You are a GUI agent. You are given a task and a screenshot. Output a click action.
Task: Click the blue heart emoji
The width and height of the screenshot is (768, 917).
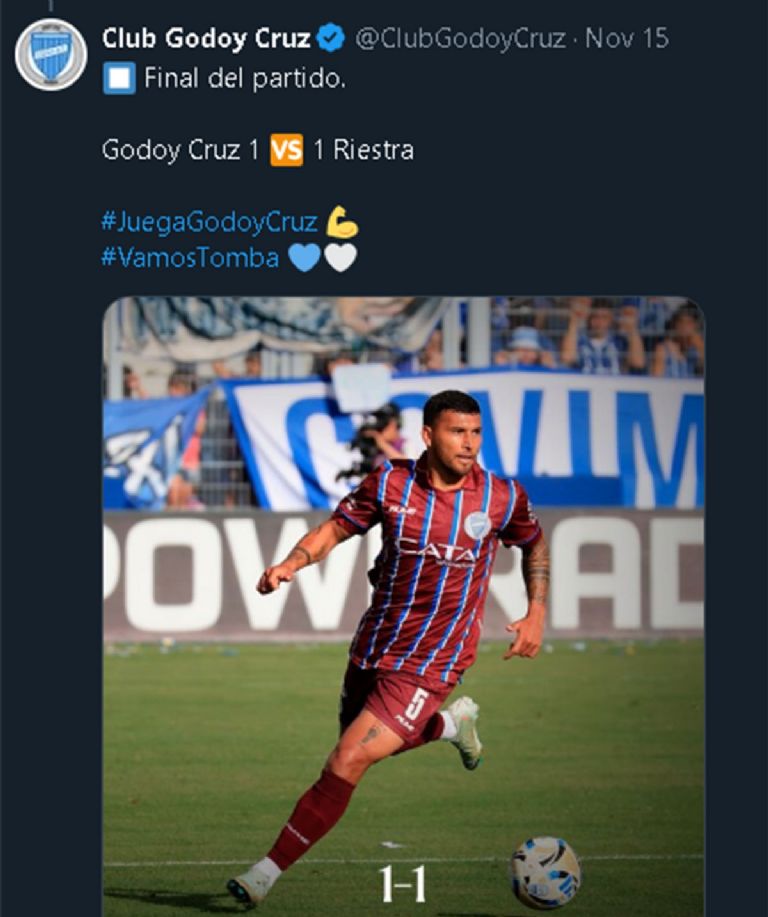tap(304, 257)
